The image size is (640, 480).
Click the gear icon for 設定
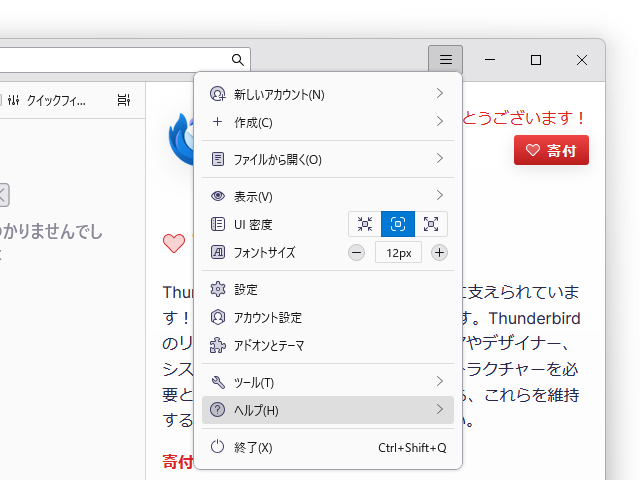pos(218,289)
